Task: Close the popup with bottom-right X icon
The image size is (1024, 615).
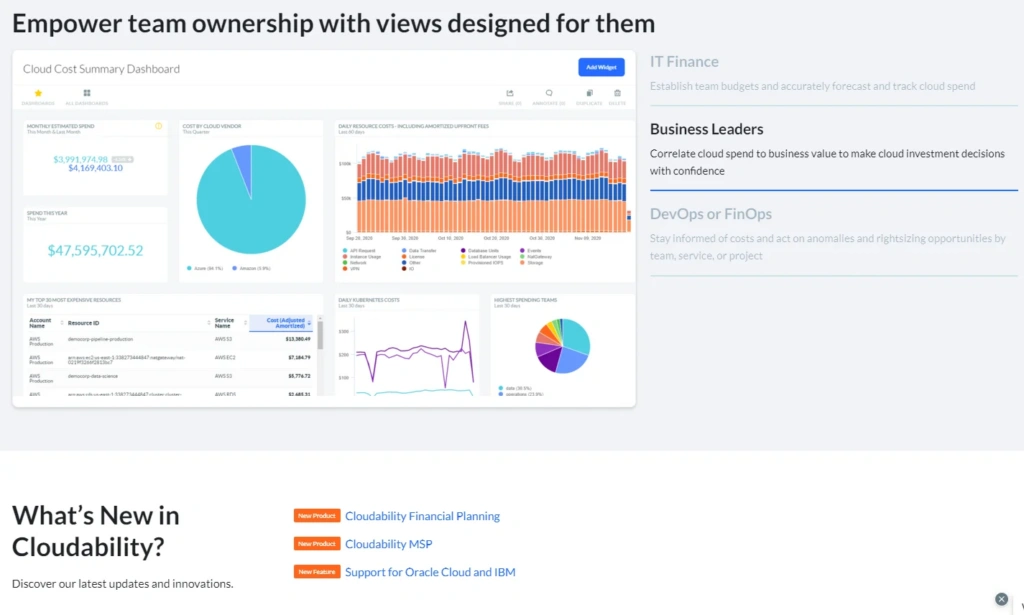Action: 1001,599
